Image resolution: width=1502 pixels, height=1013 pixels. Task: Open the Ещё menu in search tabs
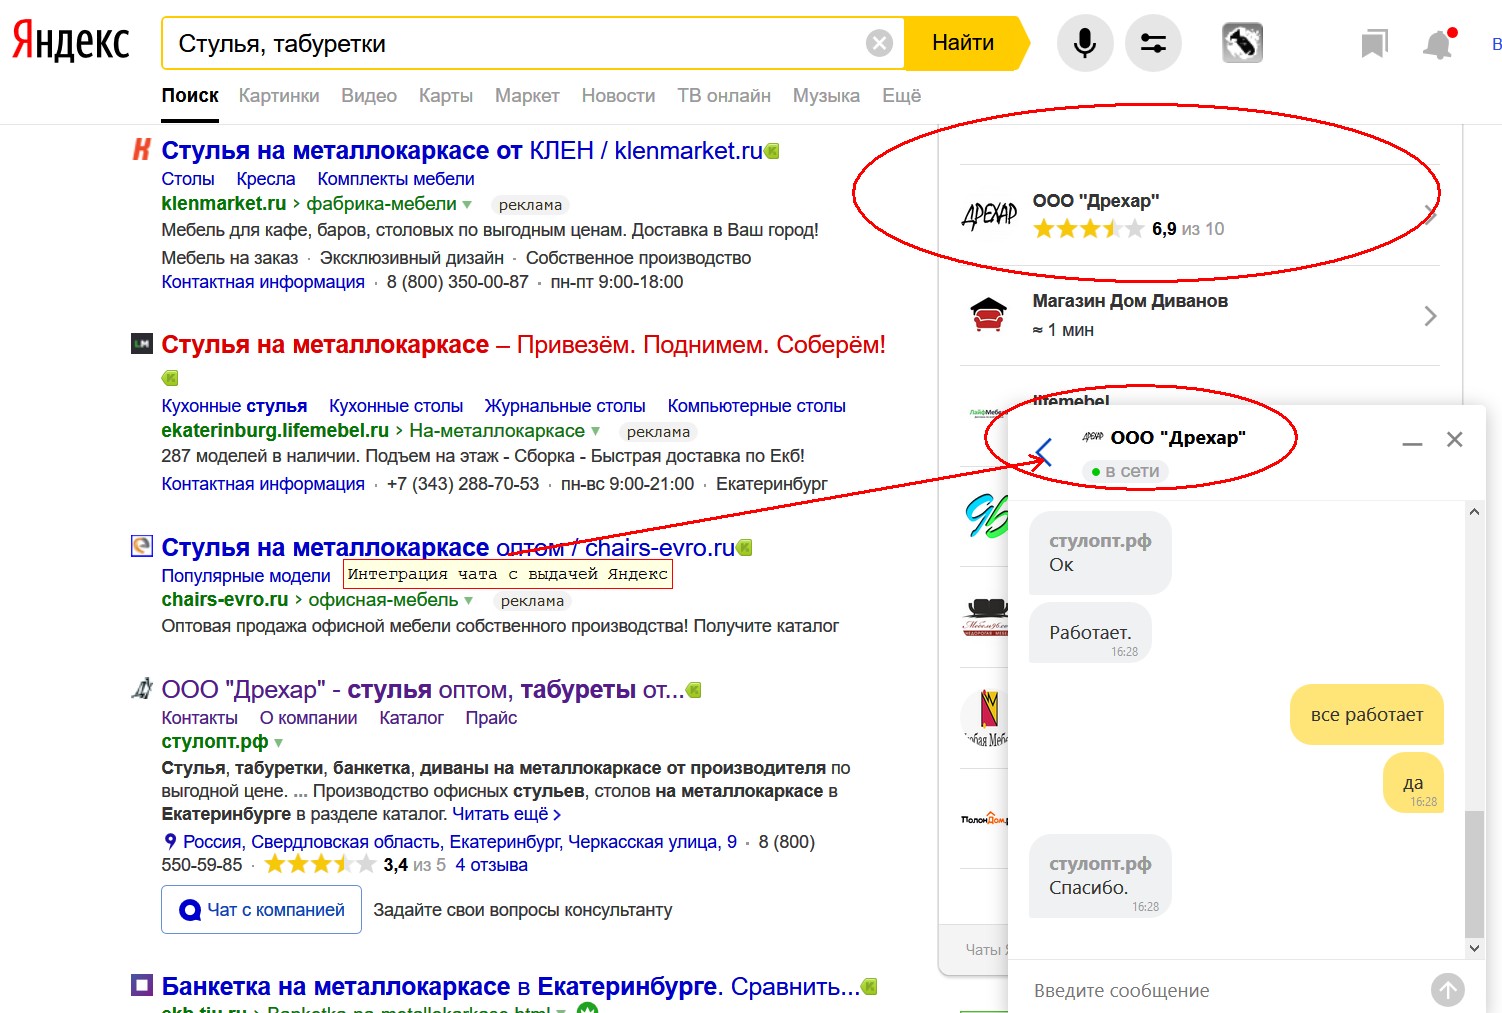(901, 96)
